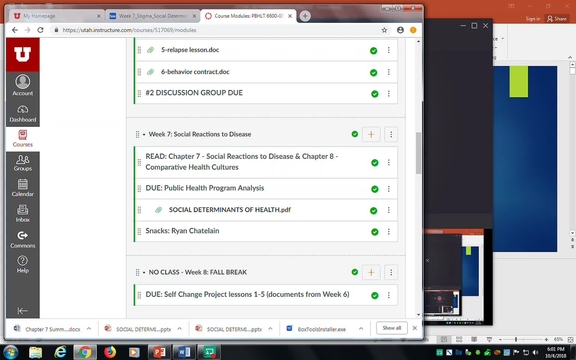
Task: Collapse the Canvas navigation sidebar arrow
Action: [x=22, y=311]
